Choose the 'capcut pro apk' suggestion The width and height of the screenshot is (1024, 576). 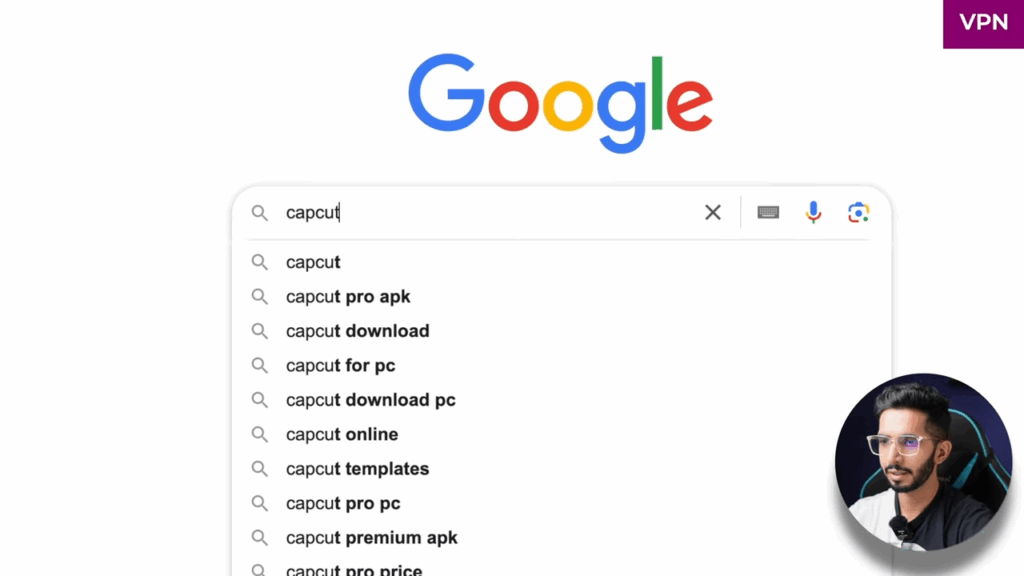[348, 297]
